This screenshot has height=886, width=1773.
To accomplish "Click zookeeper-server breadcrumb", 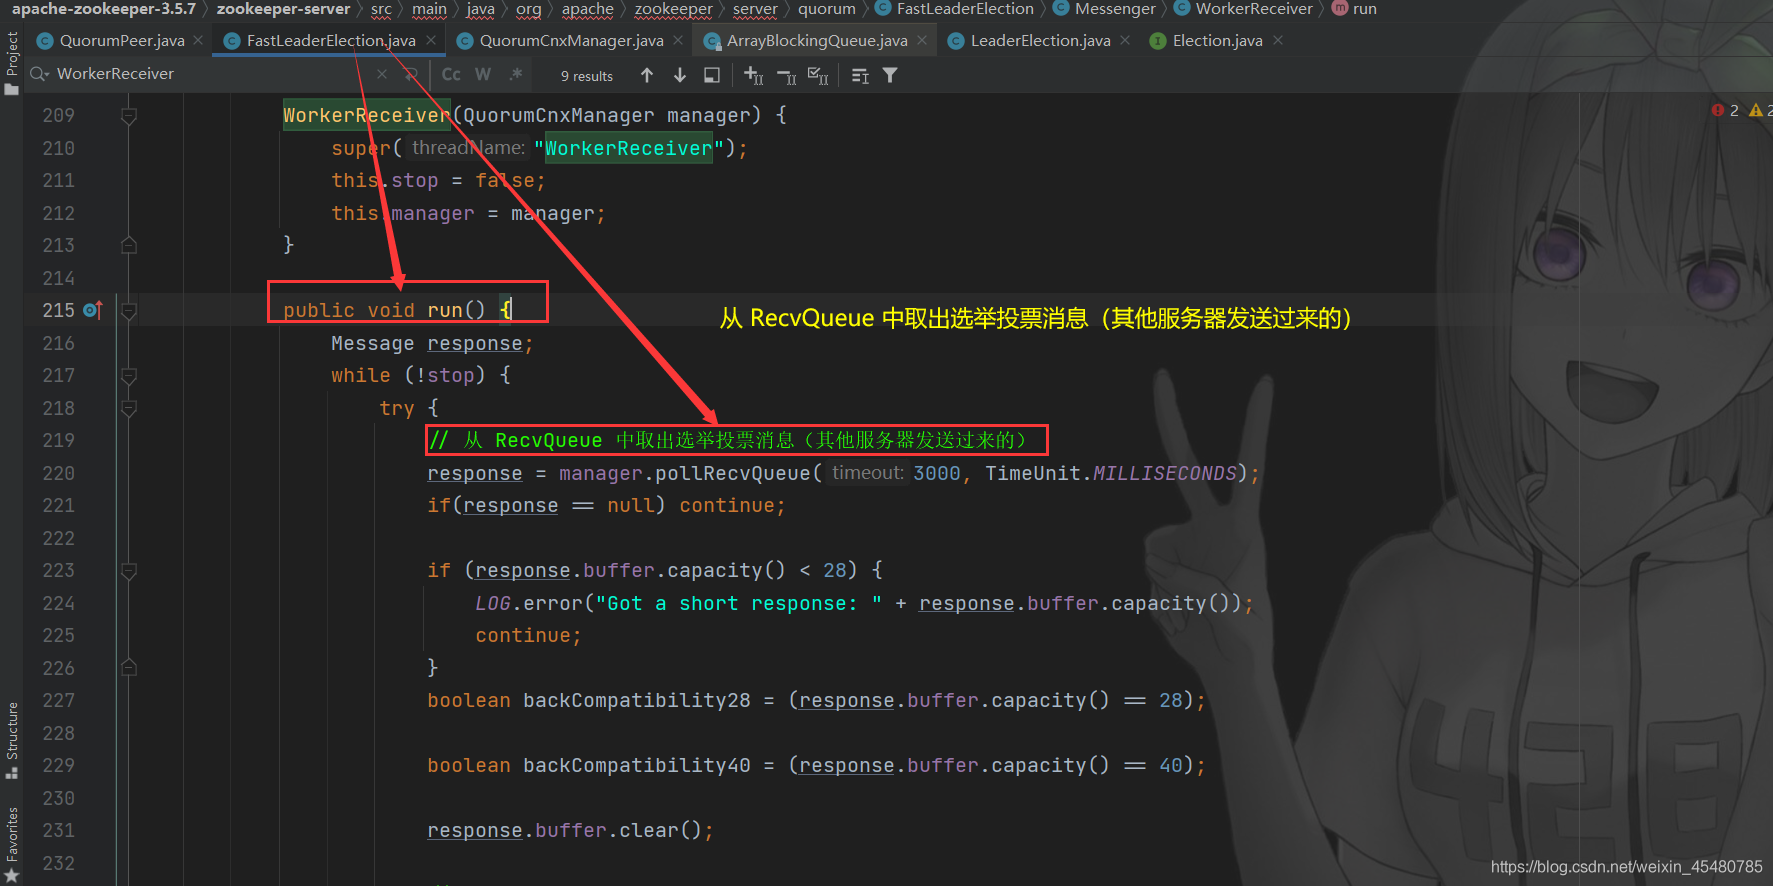I will [x=283, y=9].
